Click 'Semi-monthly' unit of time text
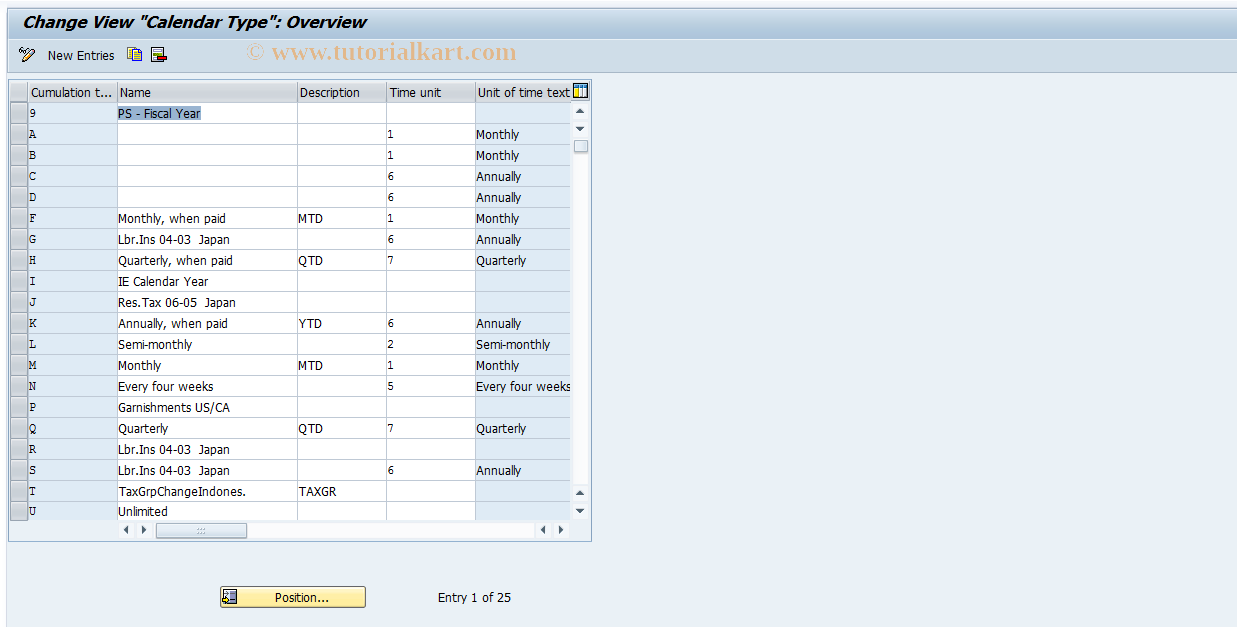 [523, 344]
